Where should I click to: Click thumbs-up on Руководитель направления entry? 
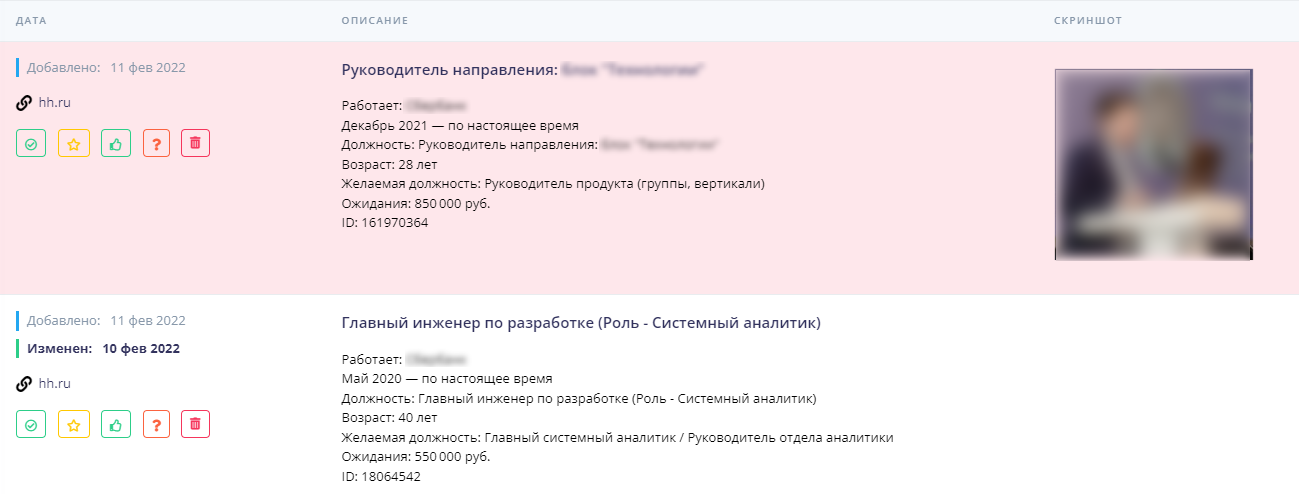[x=116, y=144]
